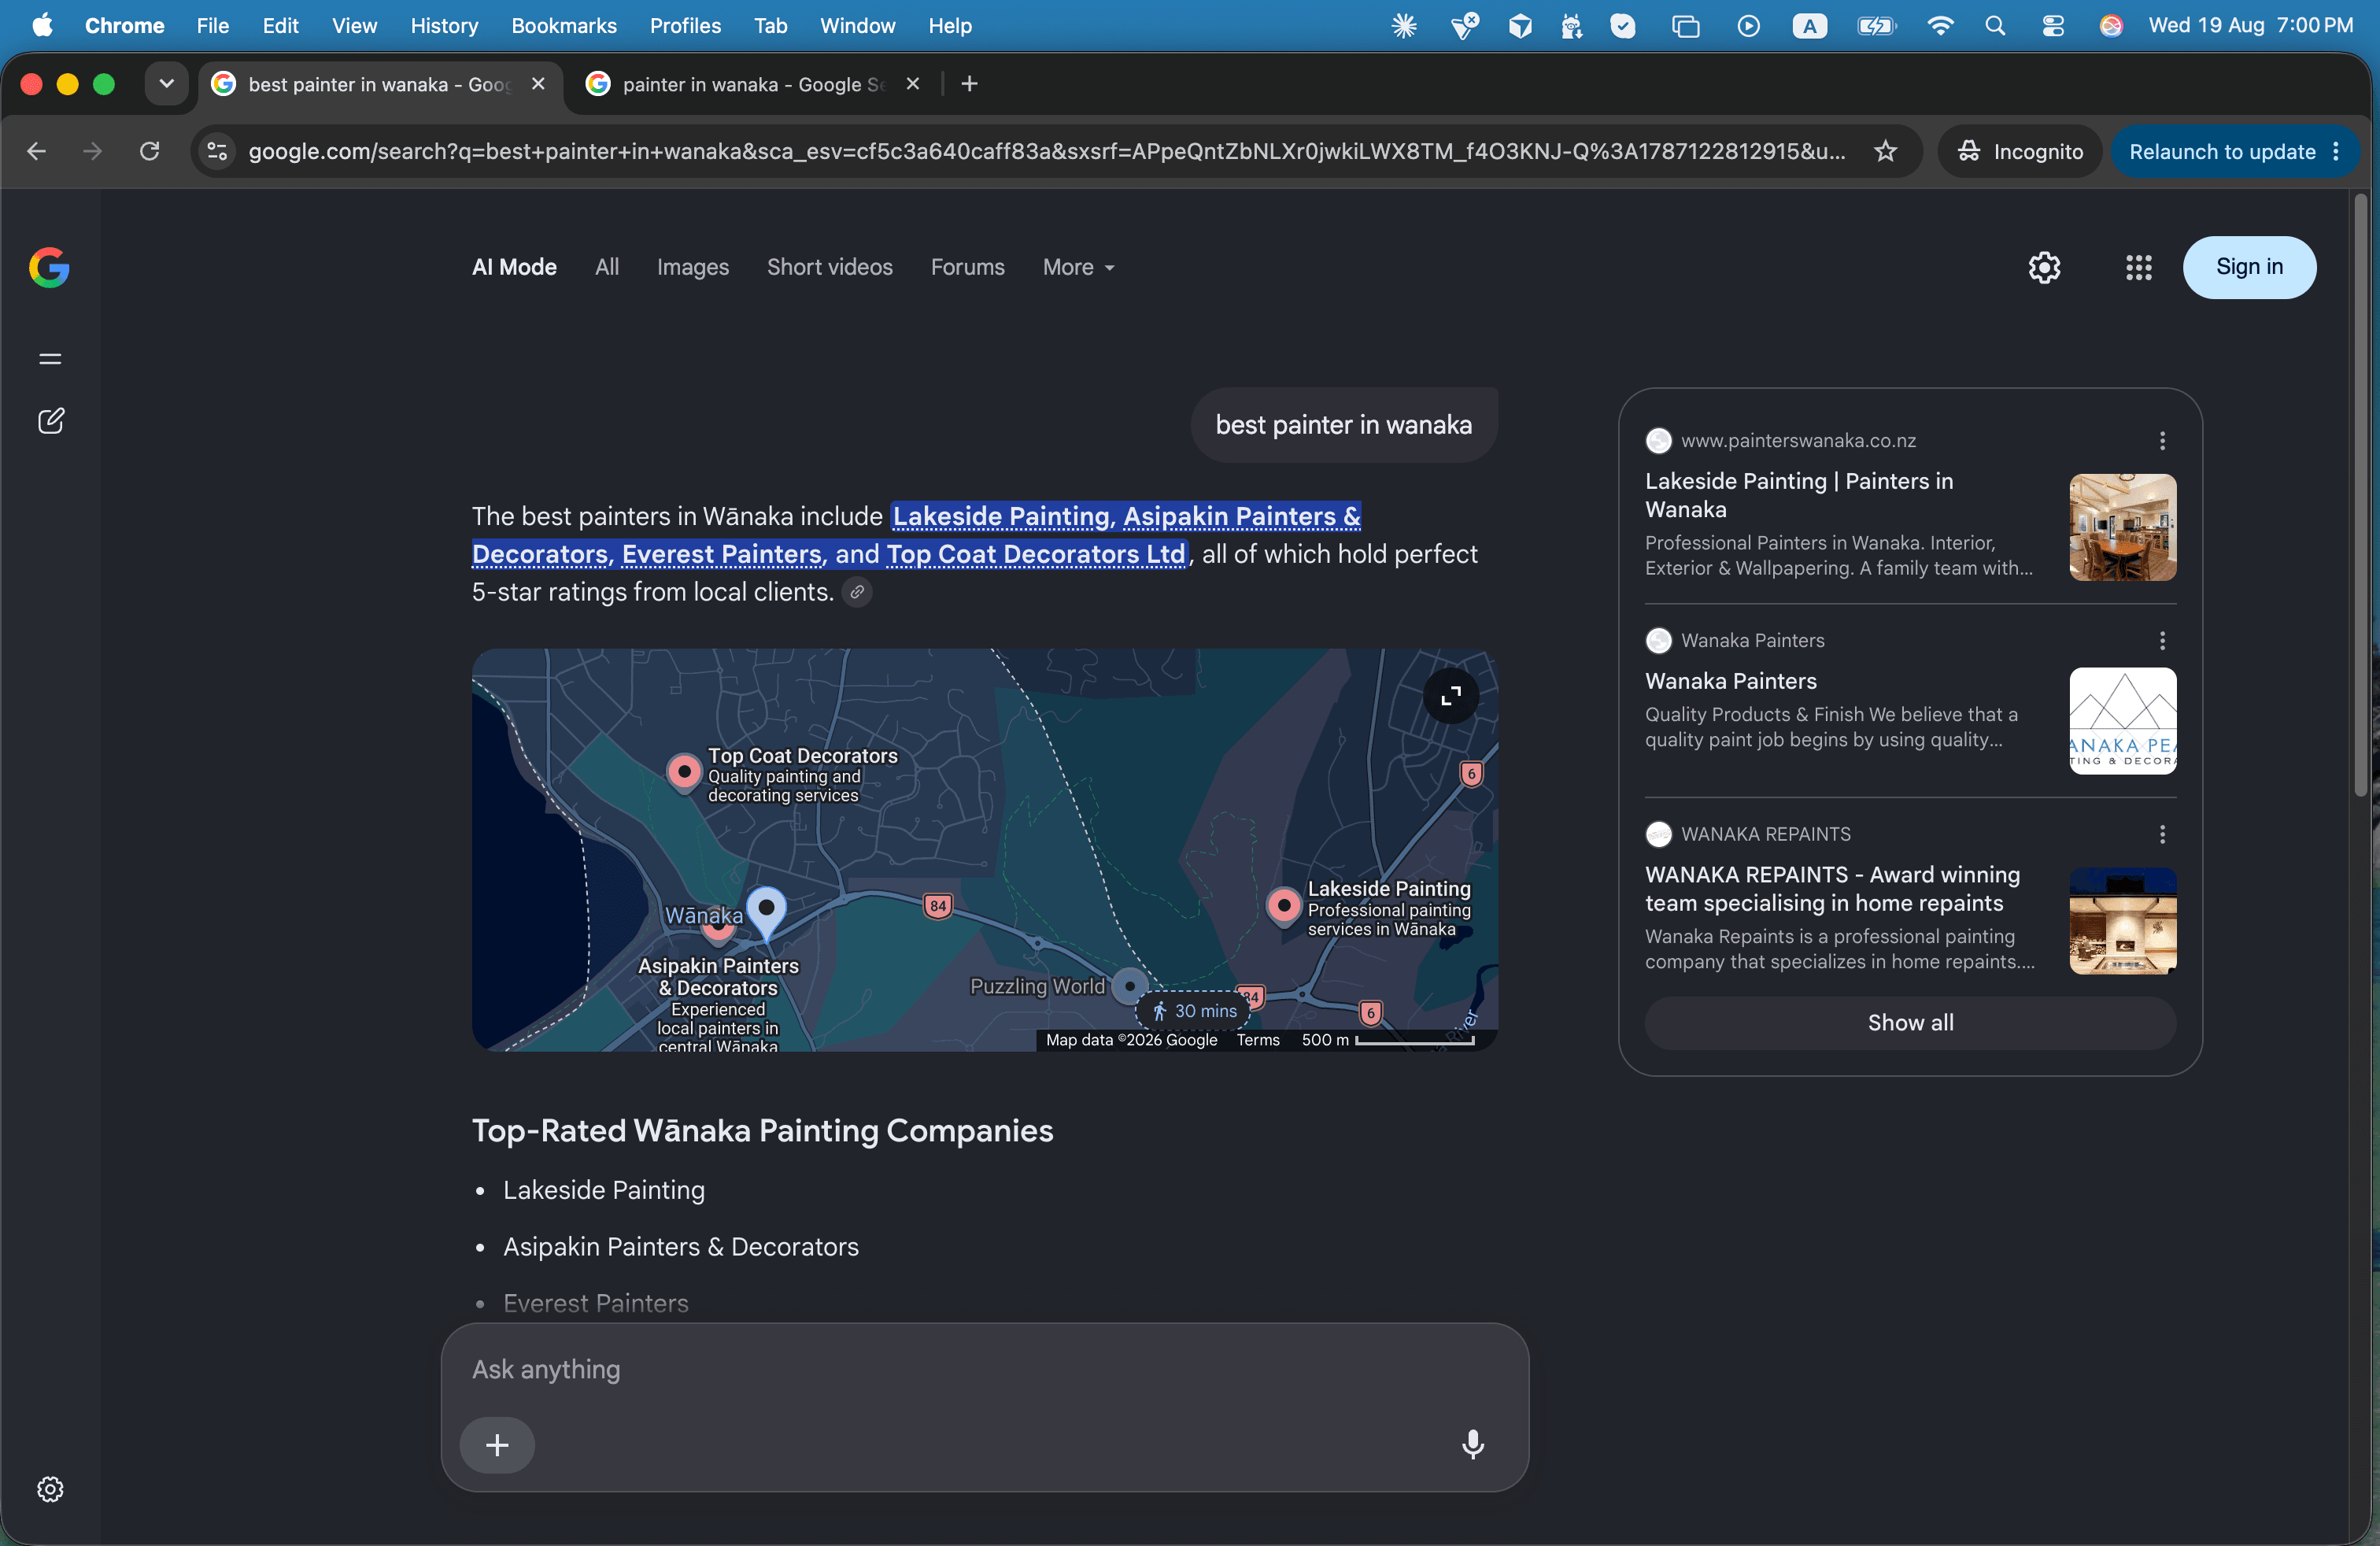Screen dimensions: 2380x1546
Task: Click 'Asipakin Painters & Decorators' list item
Action: coord(680,1247)
